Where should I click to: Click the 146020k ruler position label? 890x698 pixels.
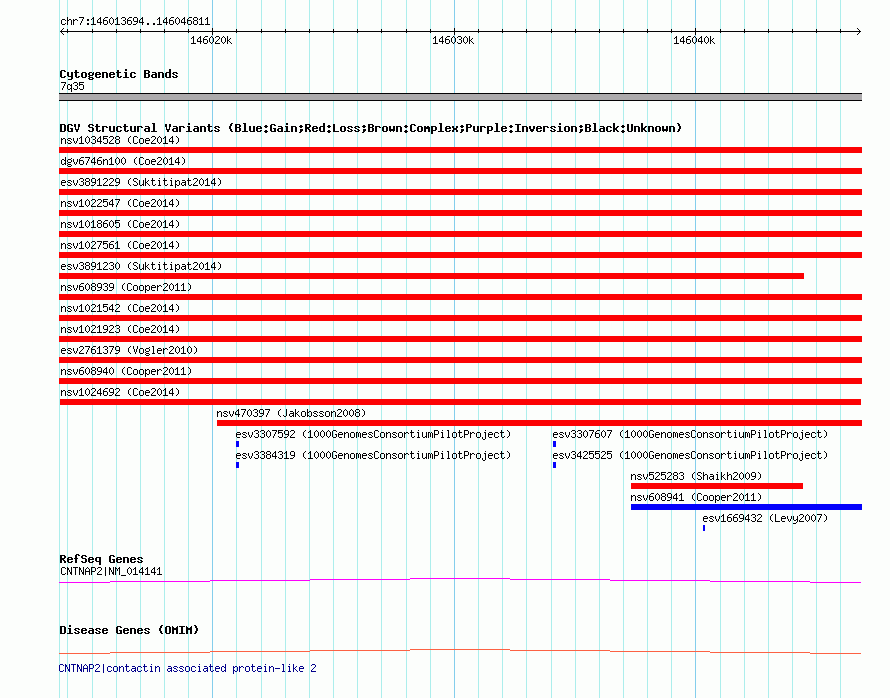[x=211, y=41]
